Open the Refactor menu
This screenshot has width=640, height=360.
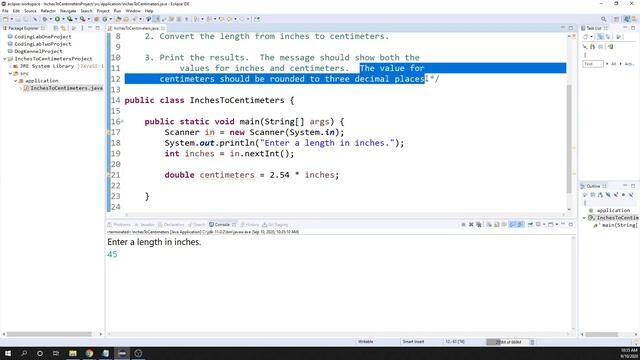(x=48, y=11)
